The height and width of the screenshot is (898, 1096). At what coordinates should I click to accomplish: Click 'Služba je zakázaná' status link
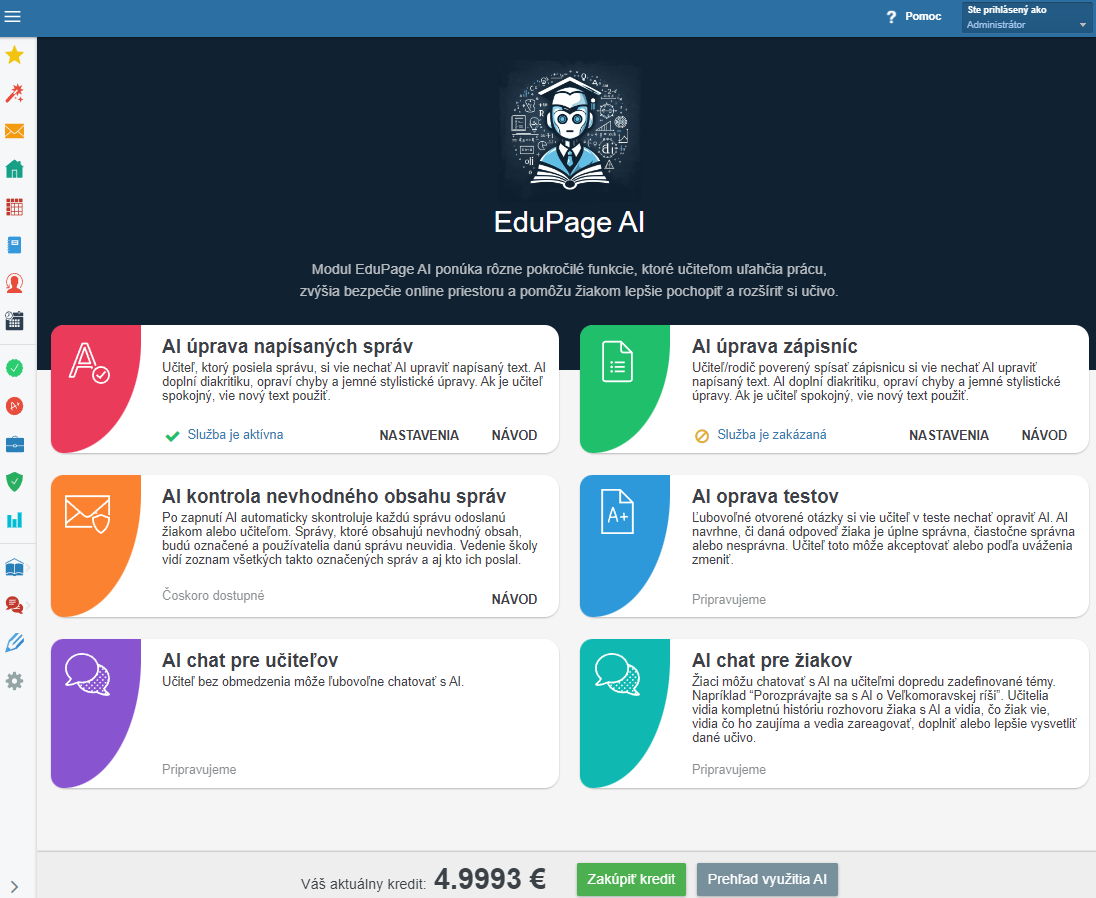[x=772, y=435]
